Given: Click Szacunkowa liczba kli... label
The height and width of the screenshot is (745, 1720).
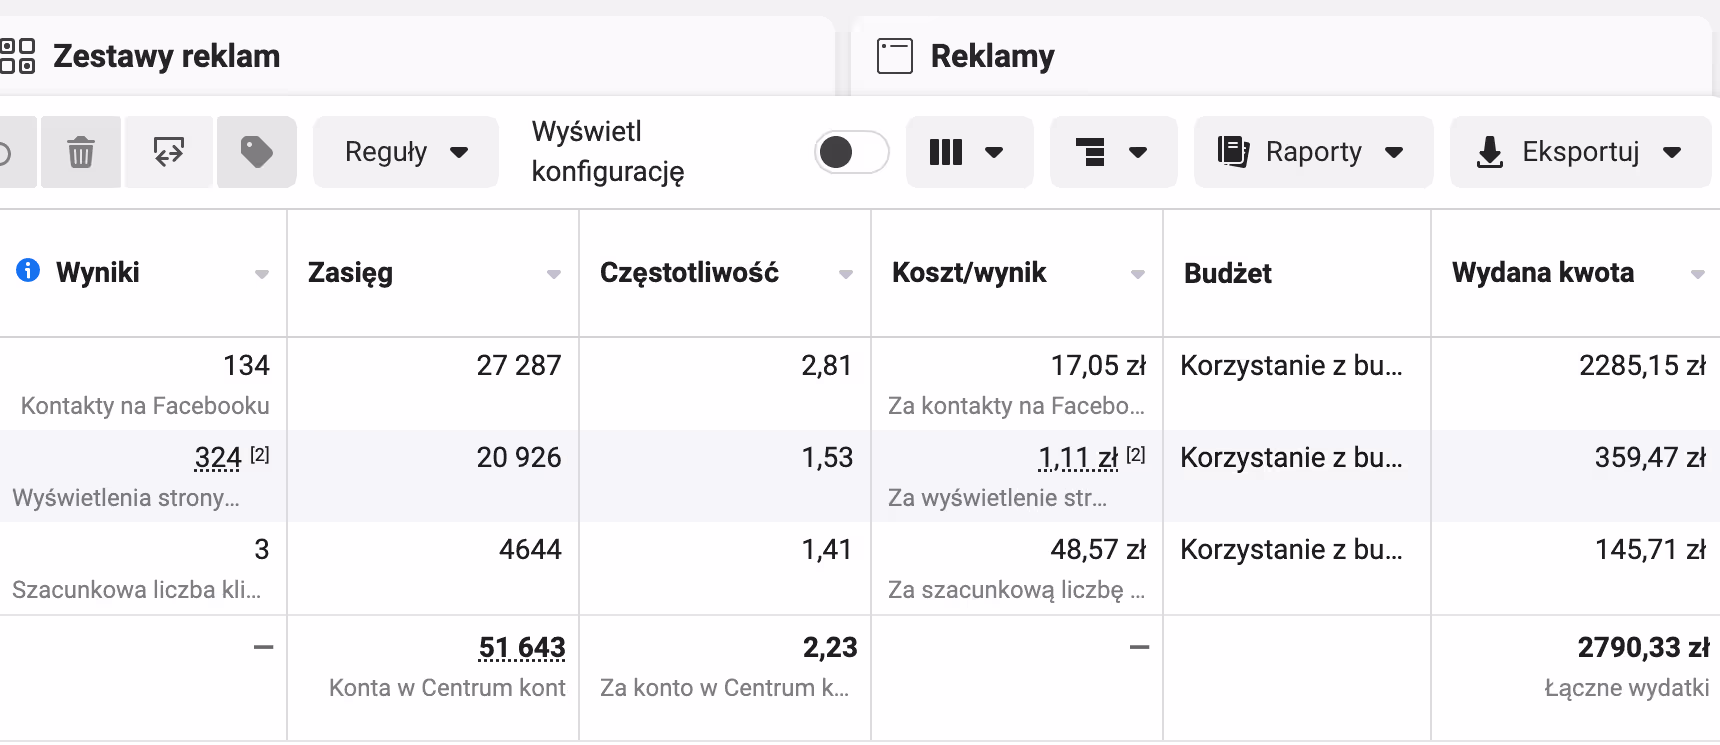Looking at the screenshot, I should [136, 590].
